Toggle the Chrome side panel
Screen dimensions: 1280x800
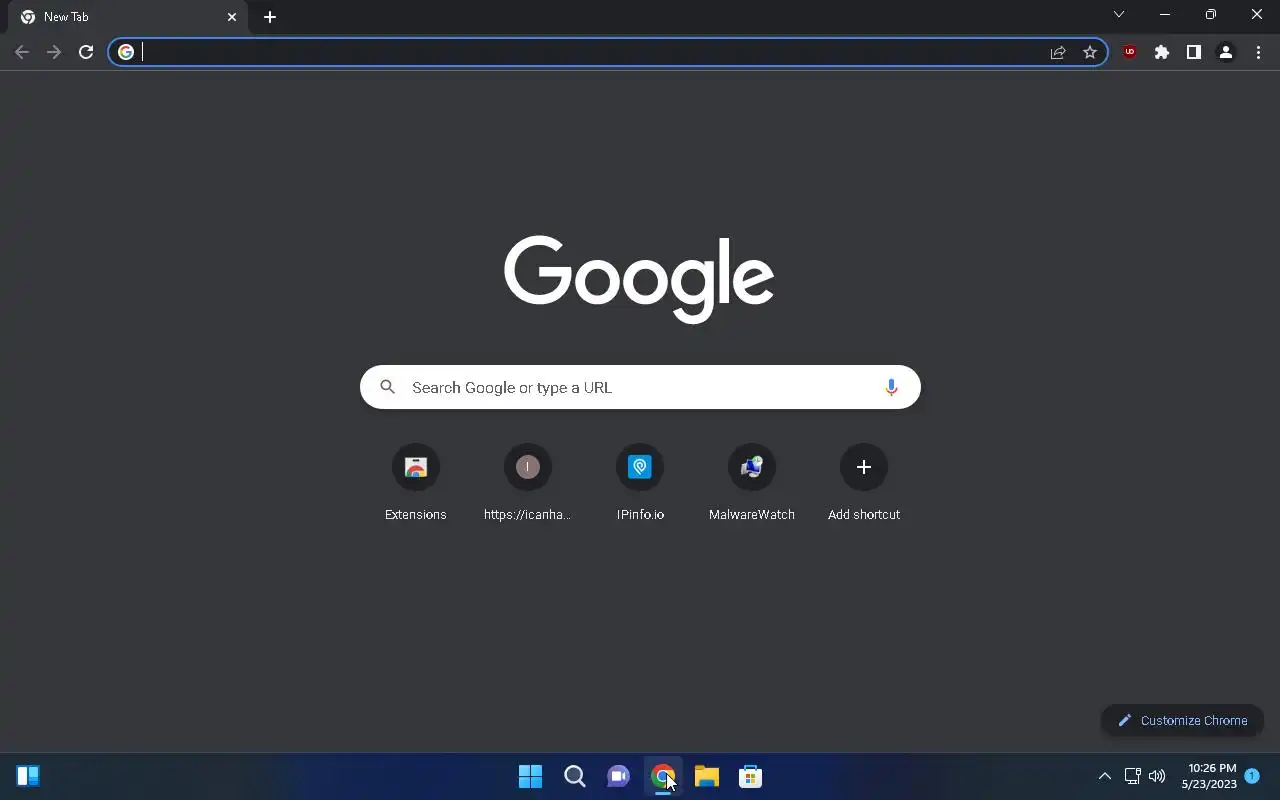[x=1194, y=52]
